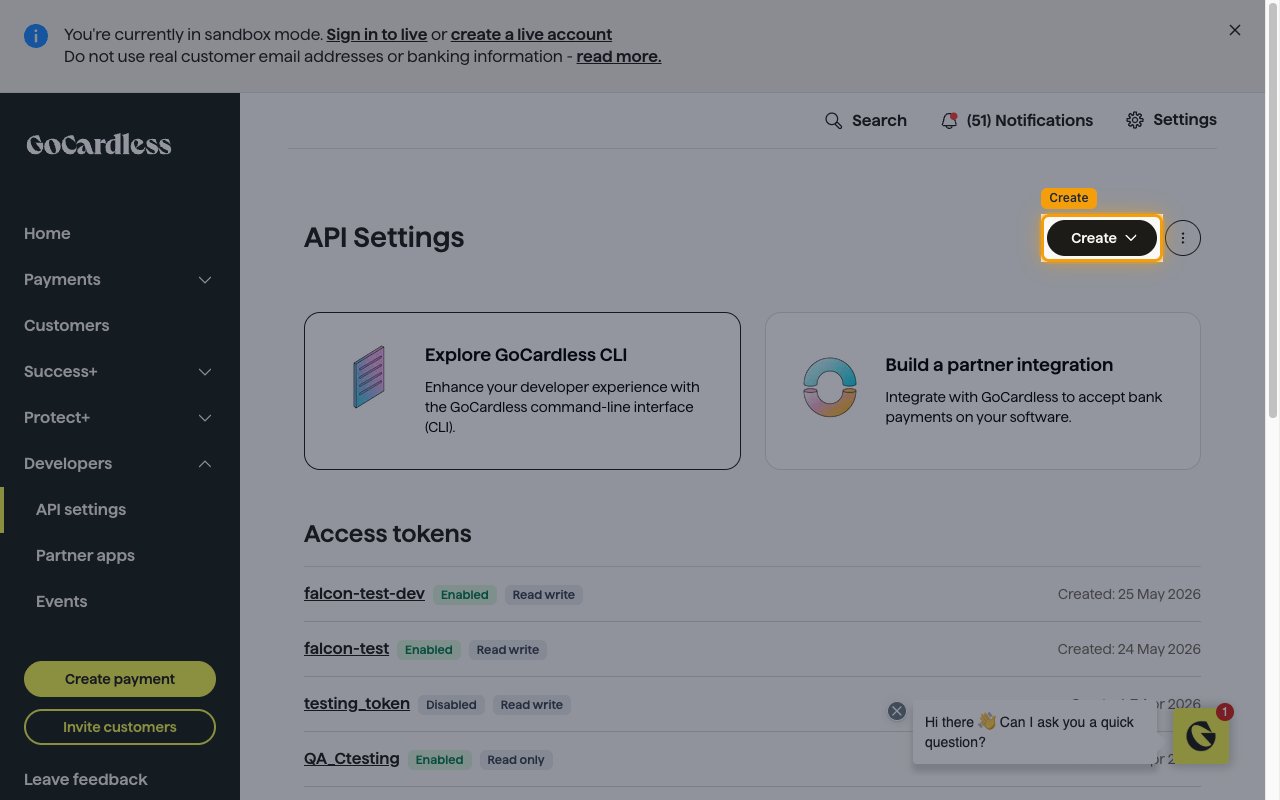Follow the create a live account link
The height and width of the screenshot is (800, 1280).
pyautogui.click(x=531, y=34)
